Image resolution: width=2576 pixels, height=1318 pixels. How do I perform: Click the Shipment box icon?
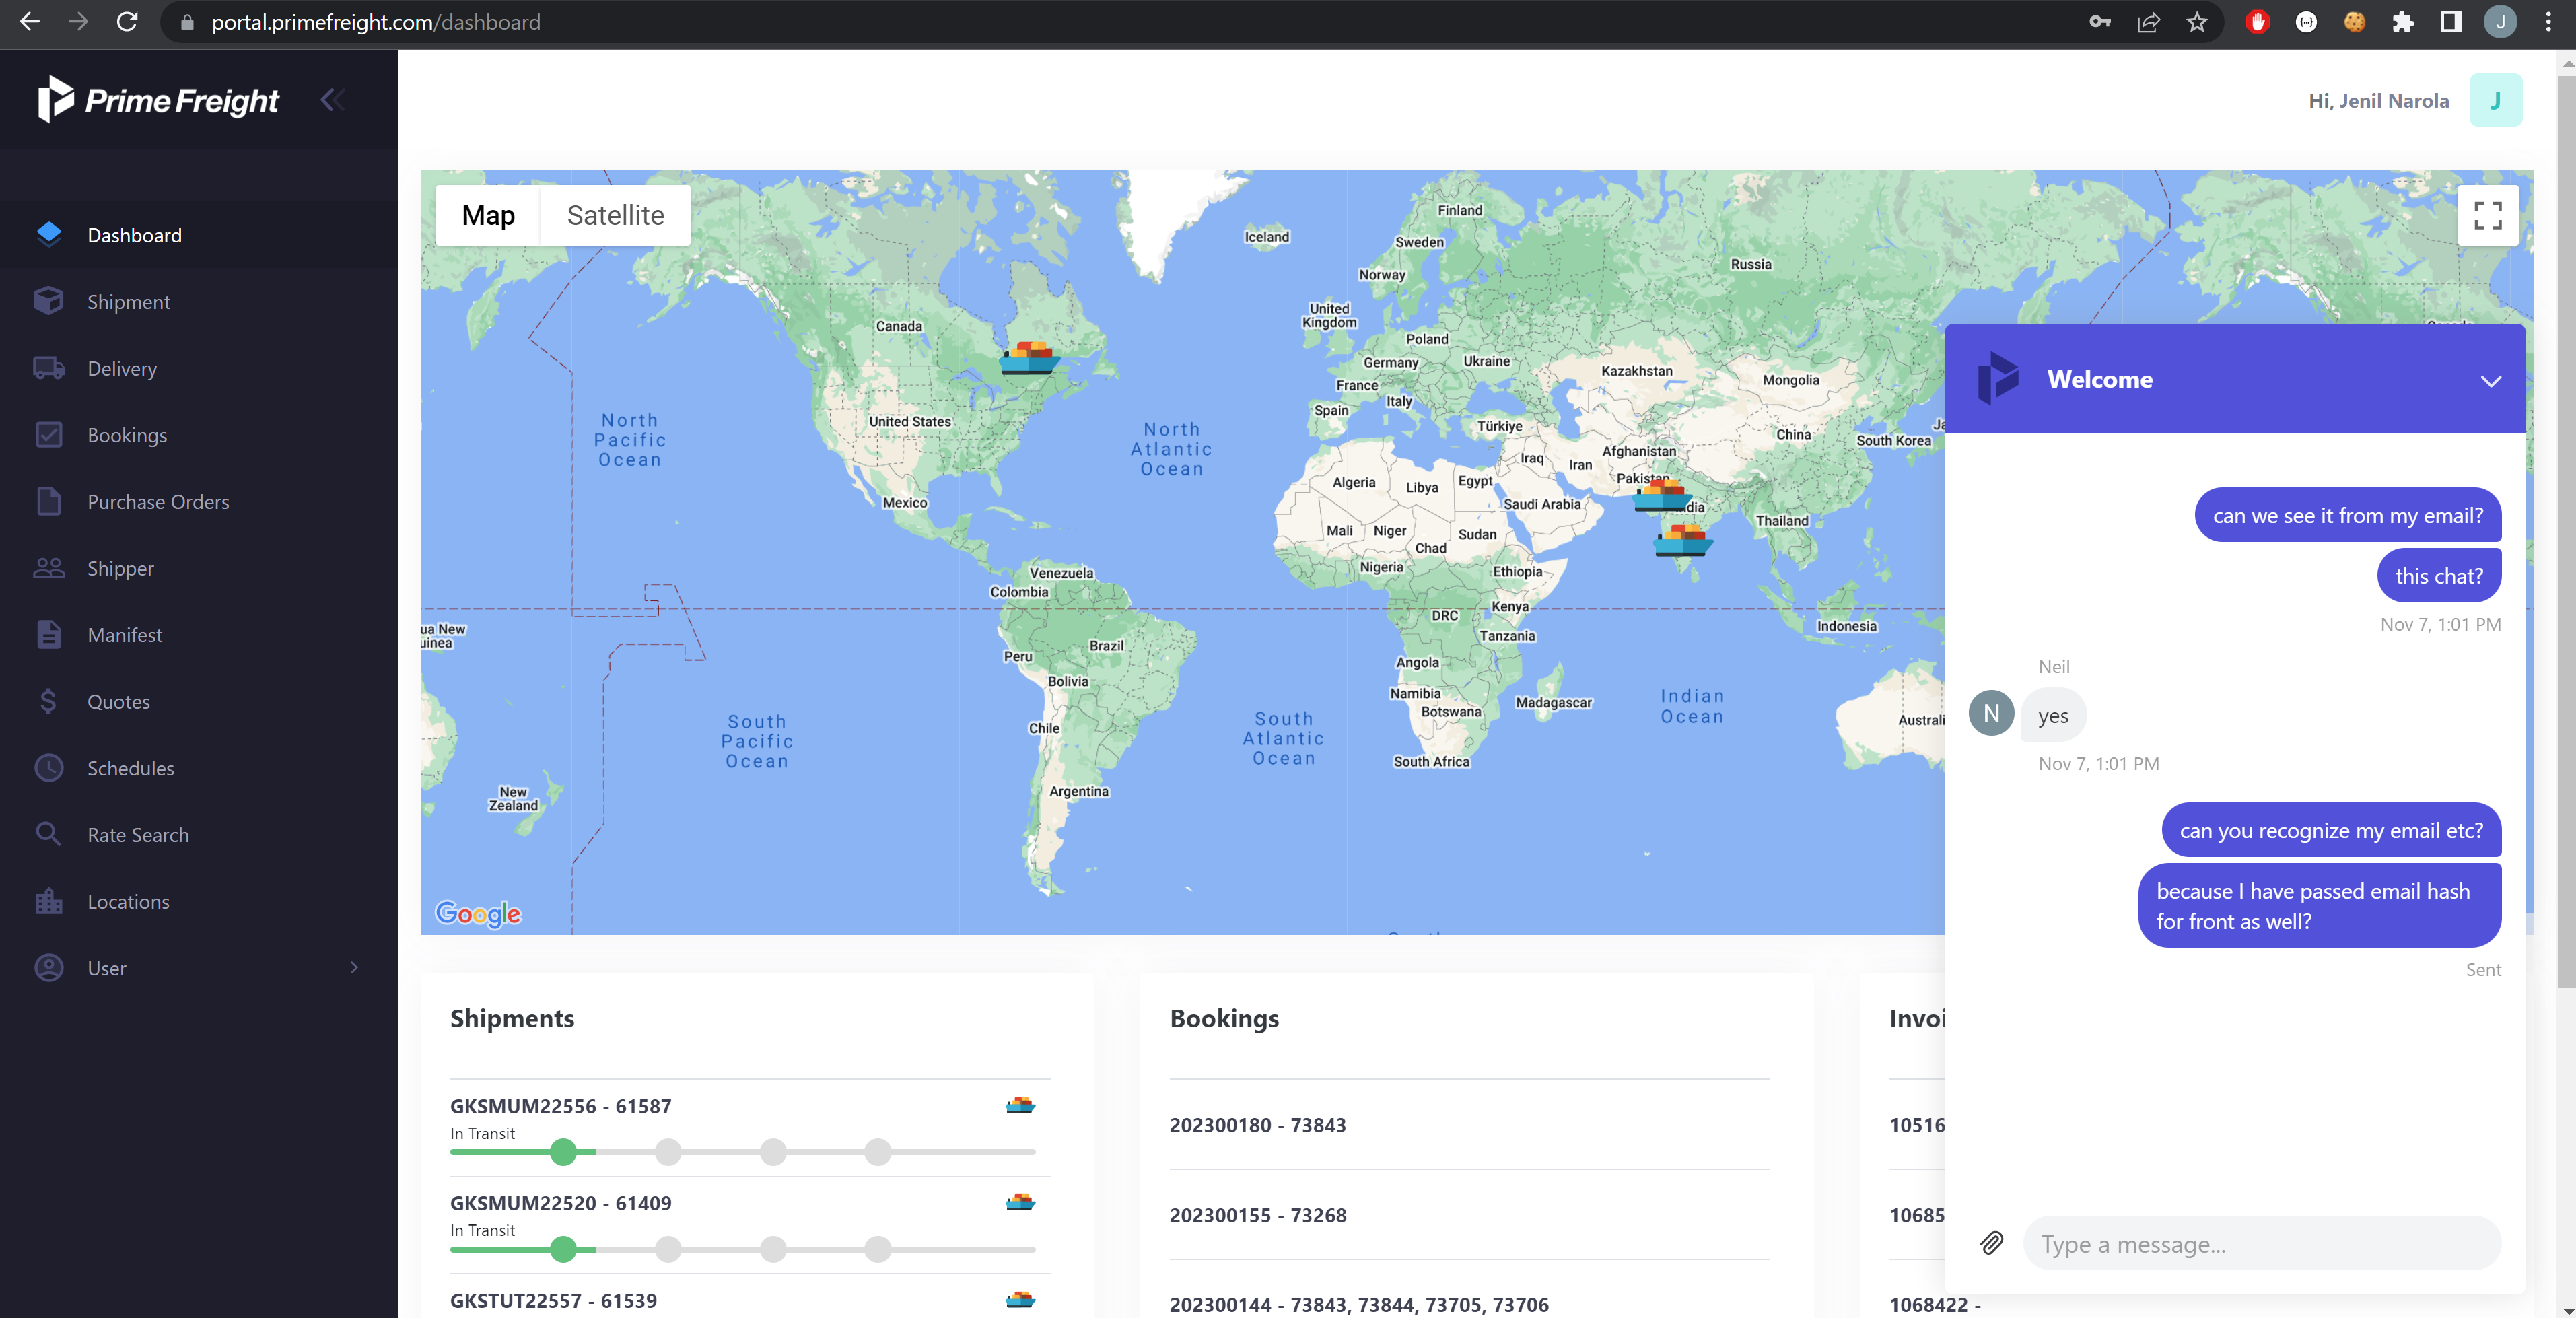click(x=48, y=301)
